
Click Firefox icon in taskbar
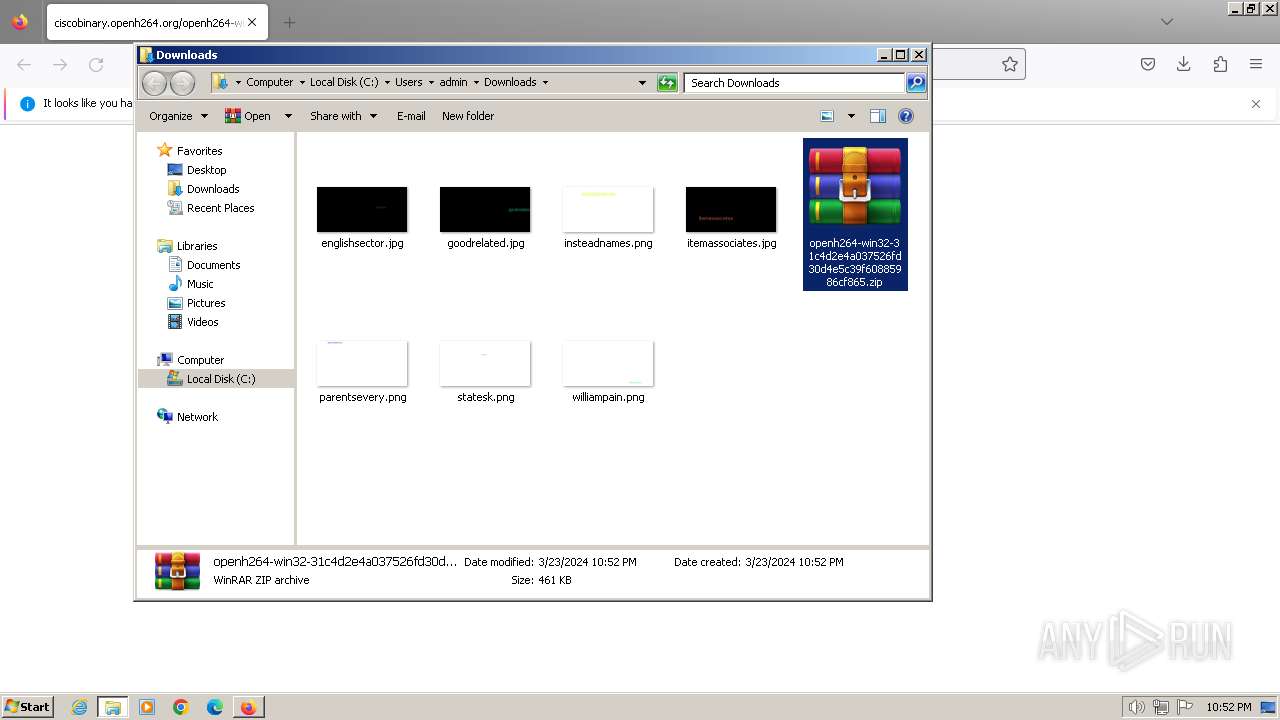point(248,707)
